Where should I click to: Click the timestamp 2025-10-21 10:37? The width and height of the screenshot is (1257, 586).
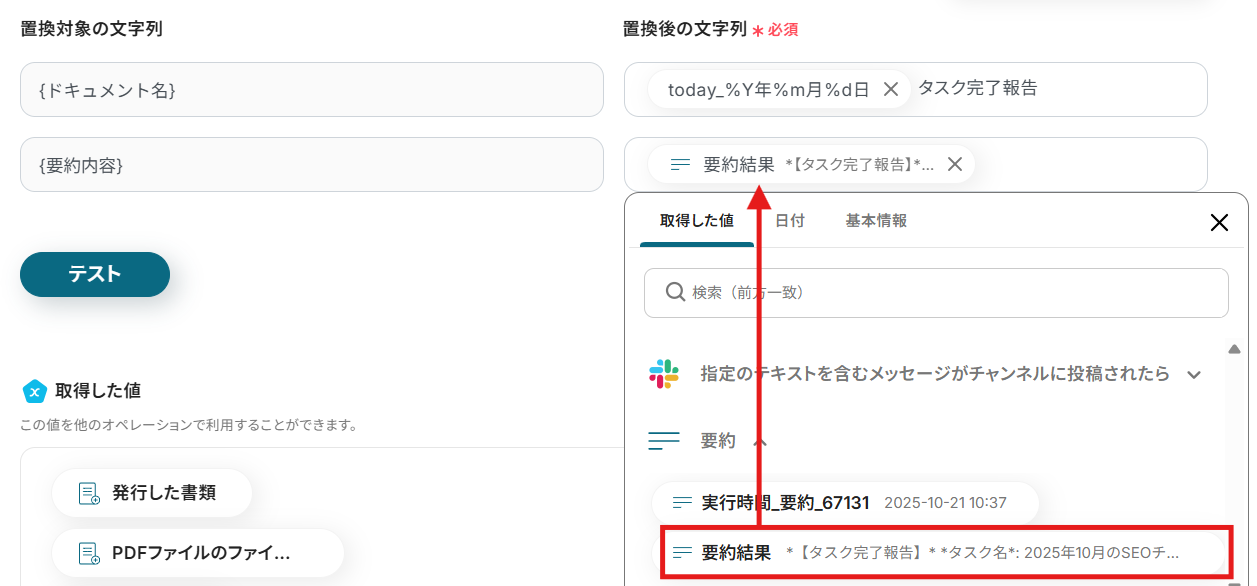pyautogui.click(x=945, y=503)
